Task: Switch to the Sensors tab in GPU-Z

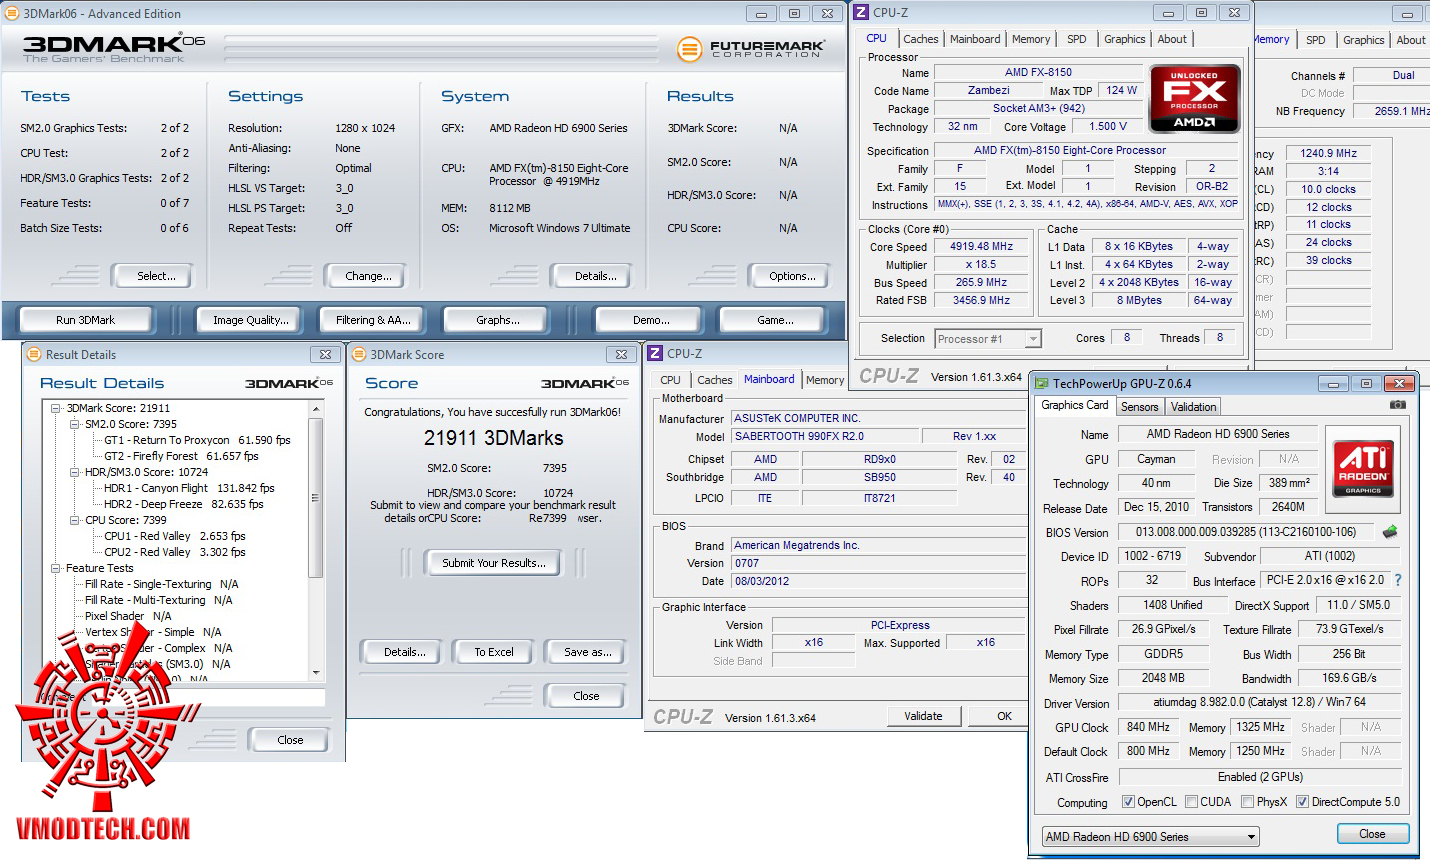Action: tap(1139, 407)
